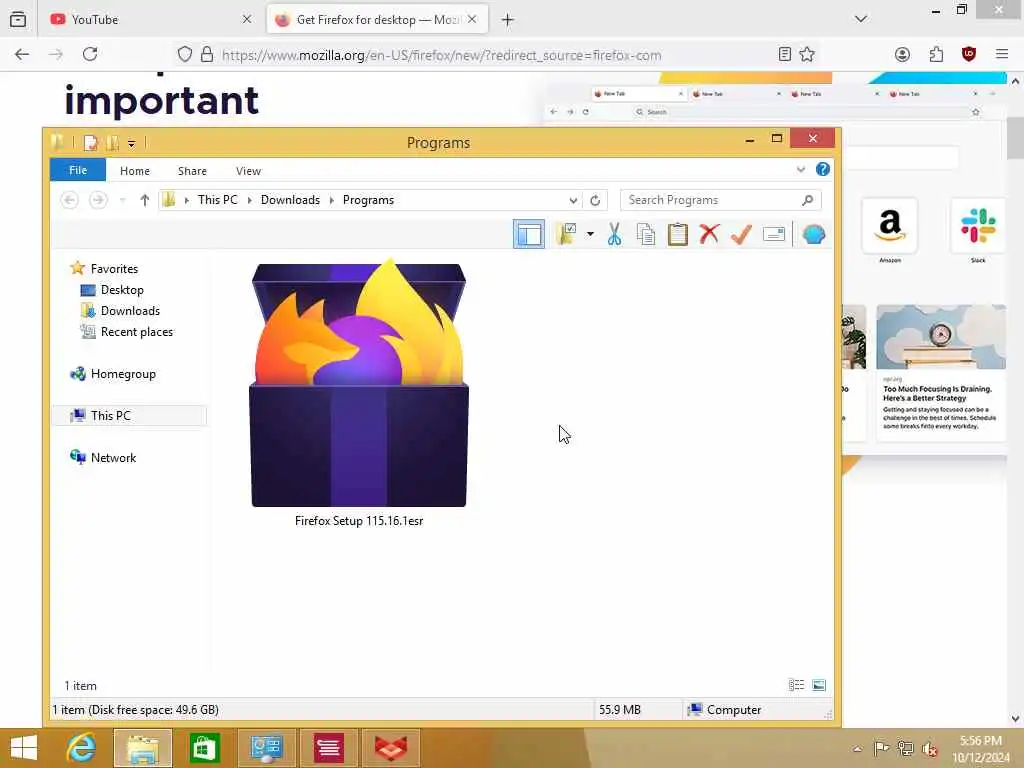
Task: Click the blue Help question mark icon
Action: [x=823, y=170]
